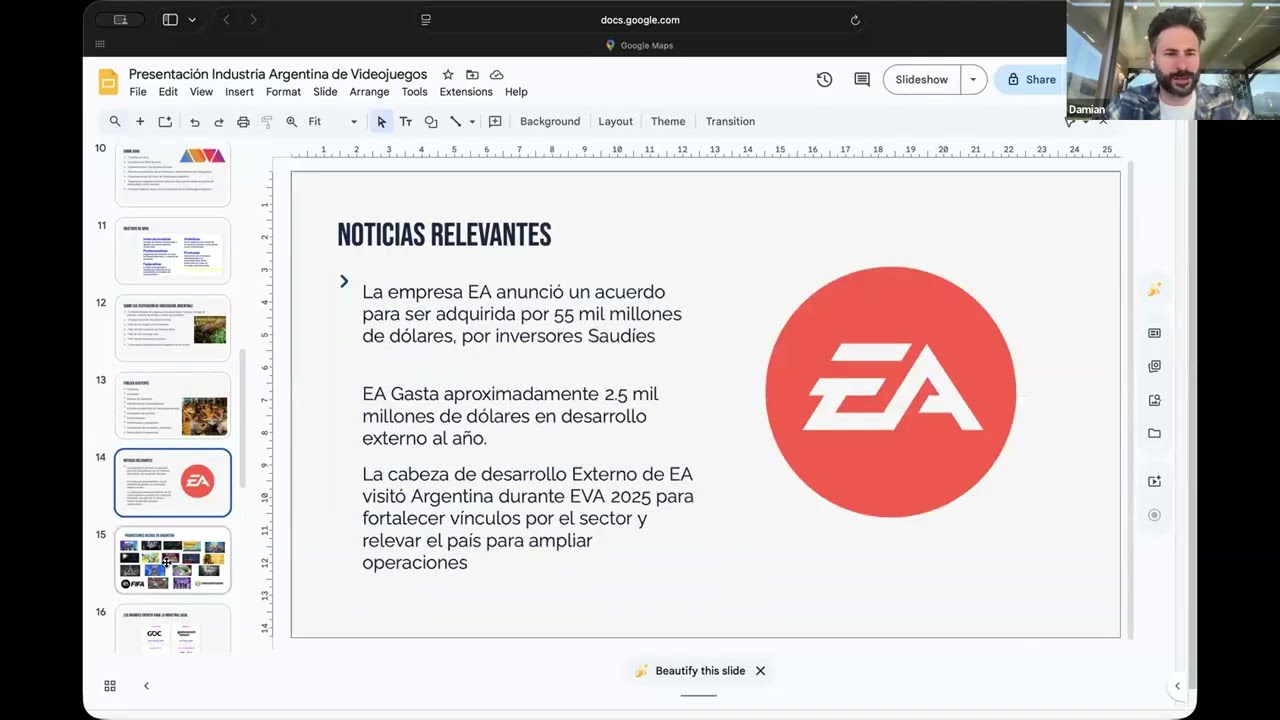Switch to grid view of slides
The height and width of the screenshot is (720, 1280).
click(x=110, y=686)
